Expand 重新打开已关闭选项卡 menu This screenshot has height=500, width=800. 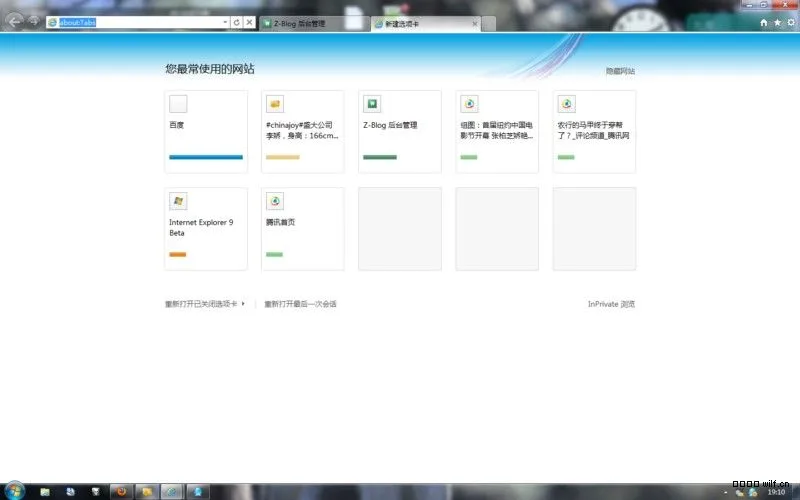[205, 304]
